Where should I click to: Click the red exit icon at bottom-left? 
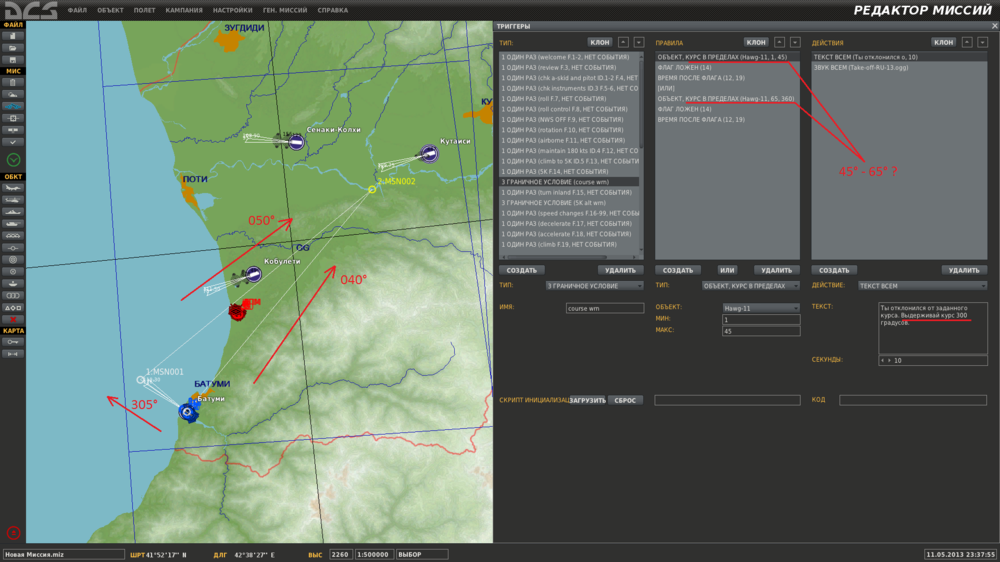coord(12,532)
